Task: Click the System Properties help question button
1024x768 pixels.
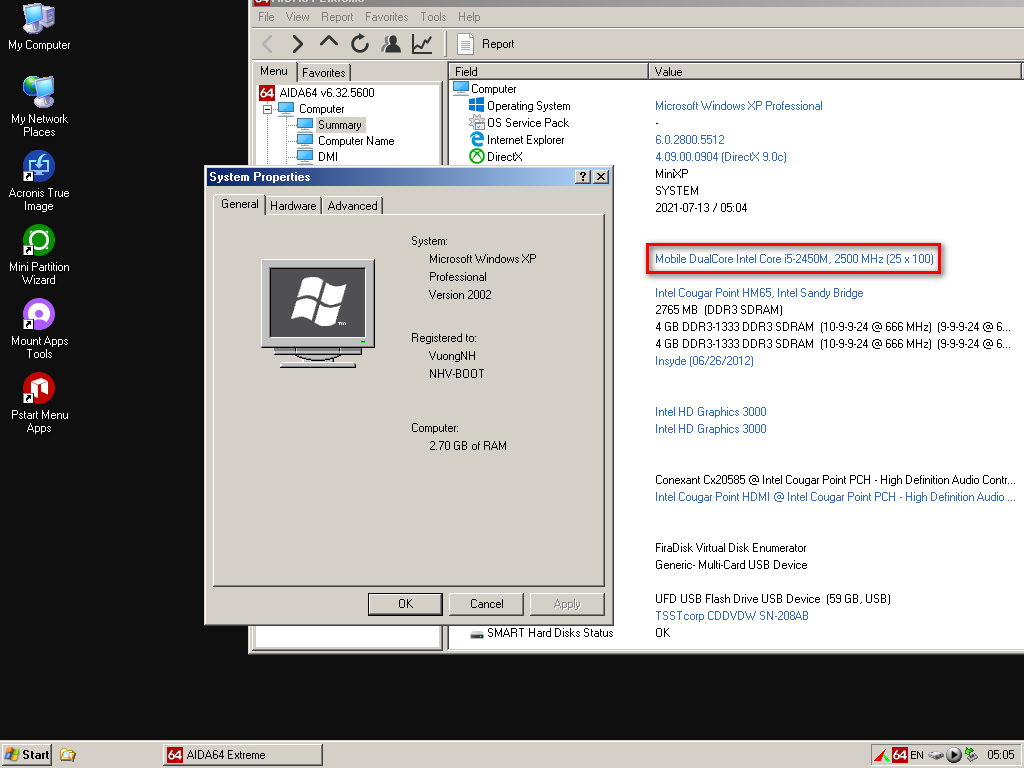Action: tap(583, 176)
